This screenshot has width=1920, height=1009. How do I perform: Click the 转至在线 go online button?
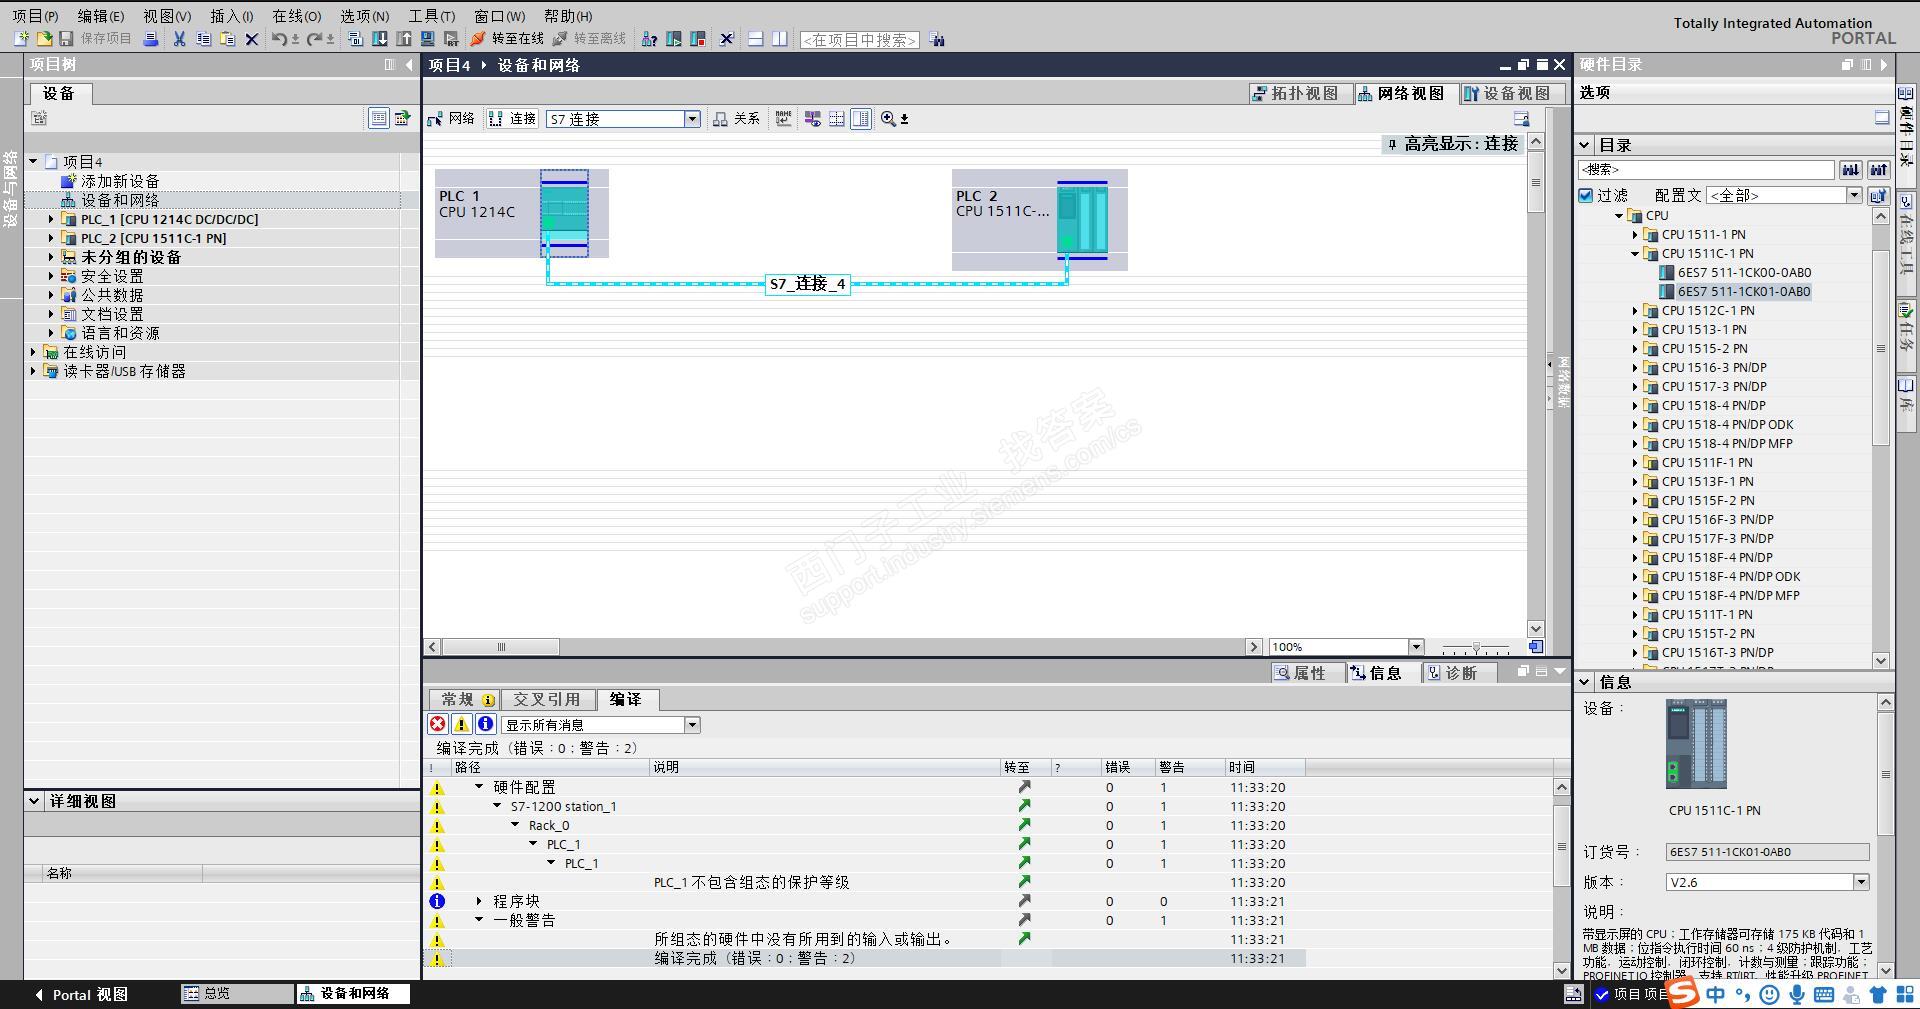507,39
